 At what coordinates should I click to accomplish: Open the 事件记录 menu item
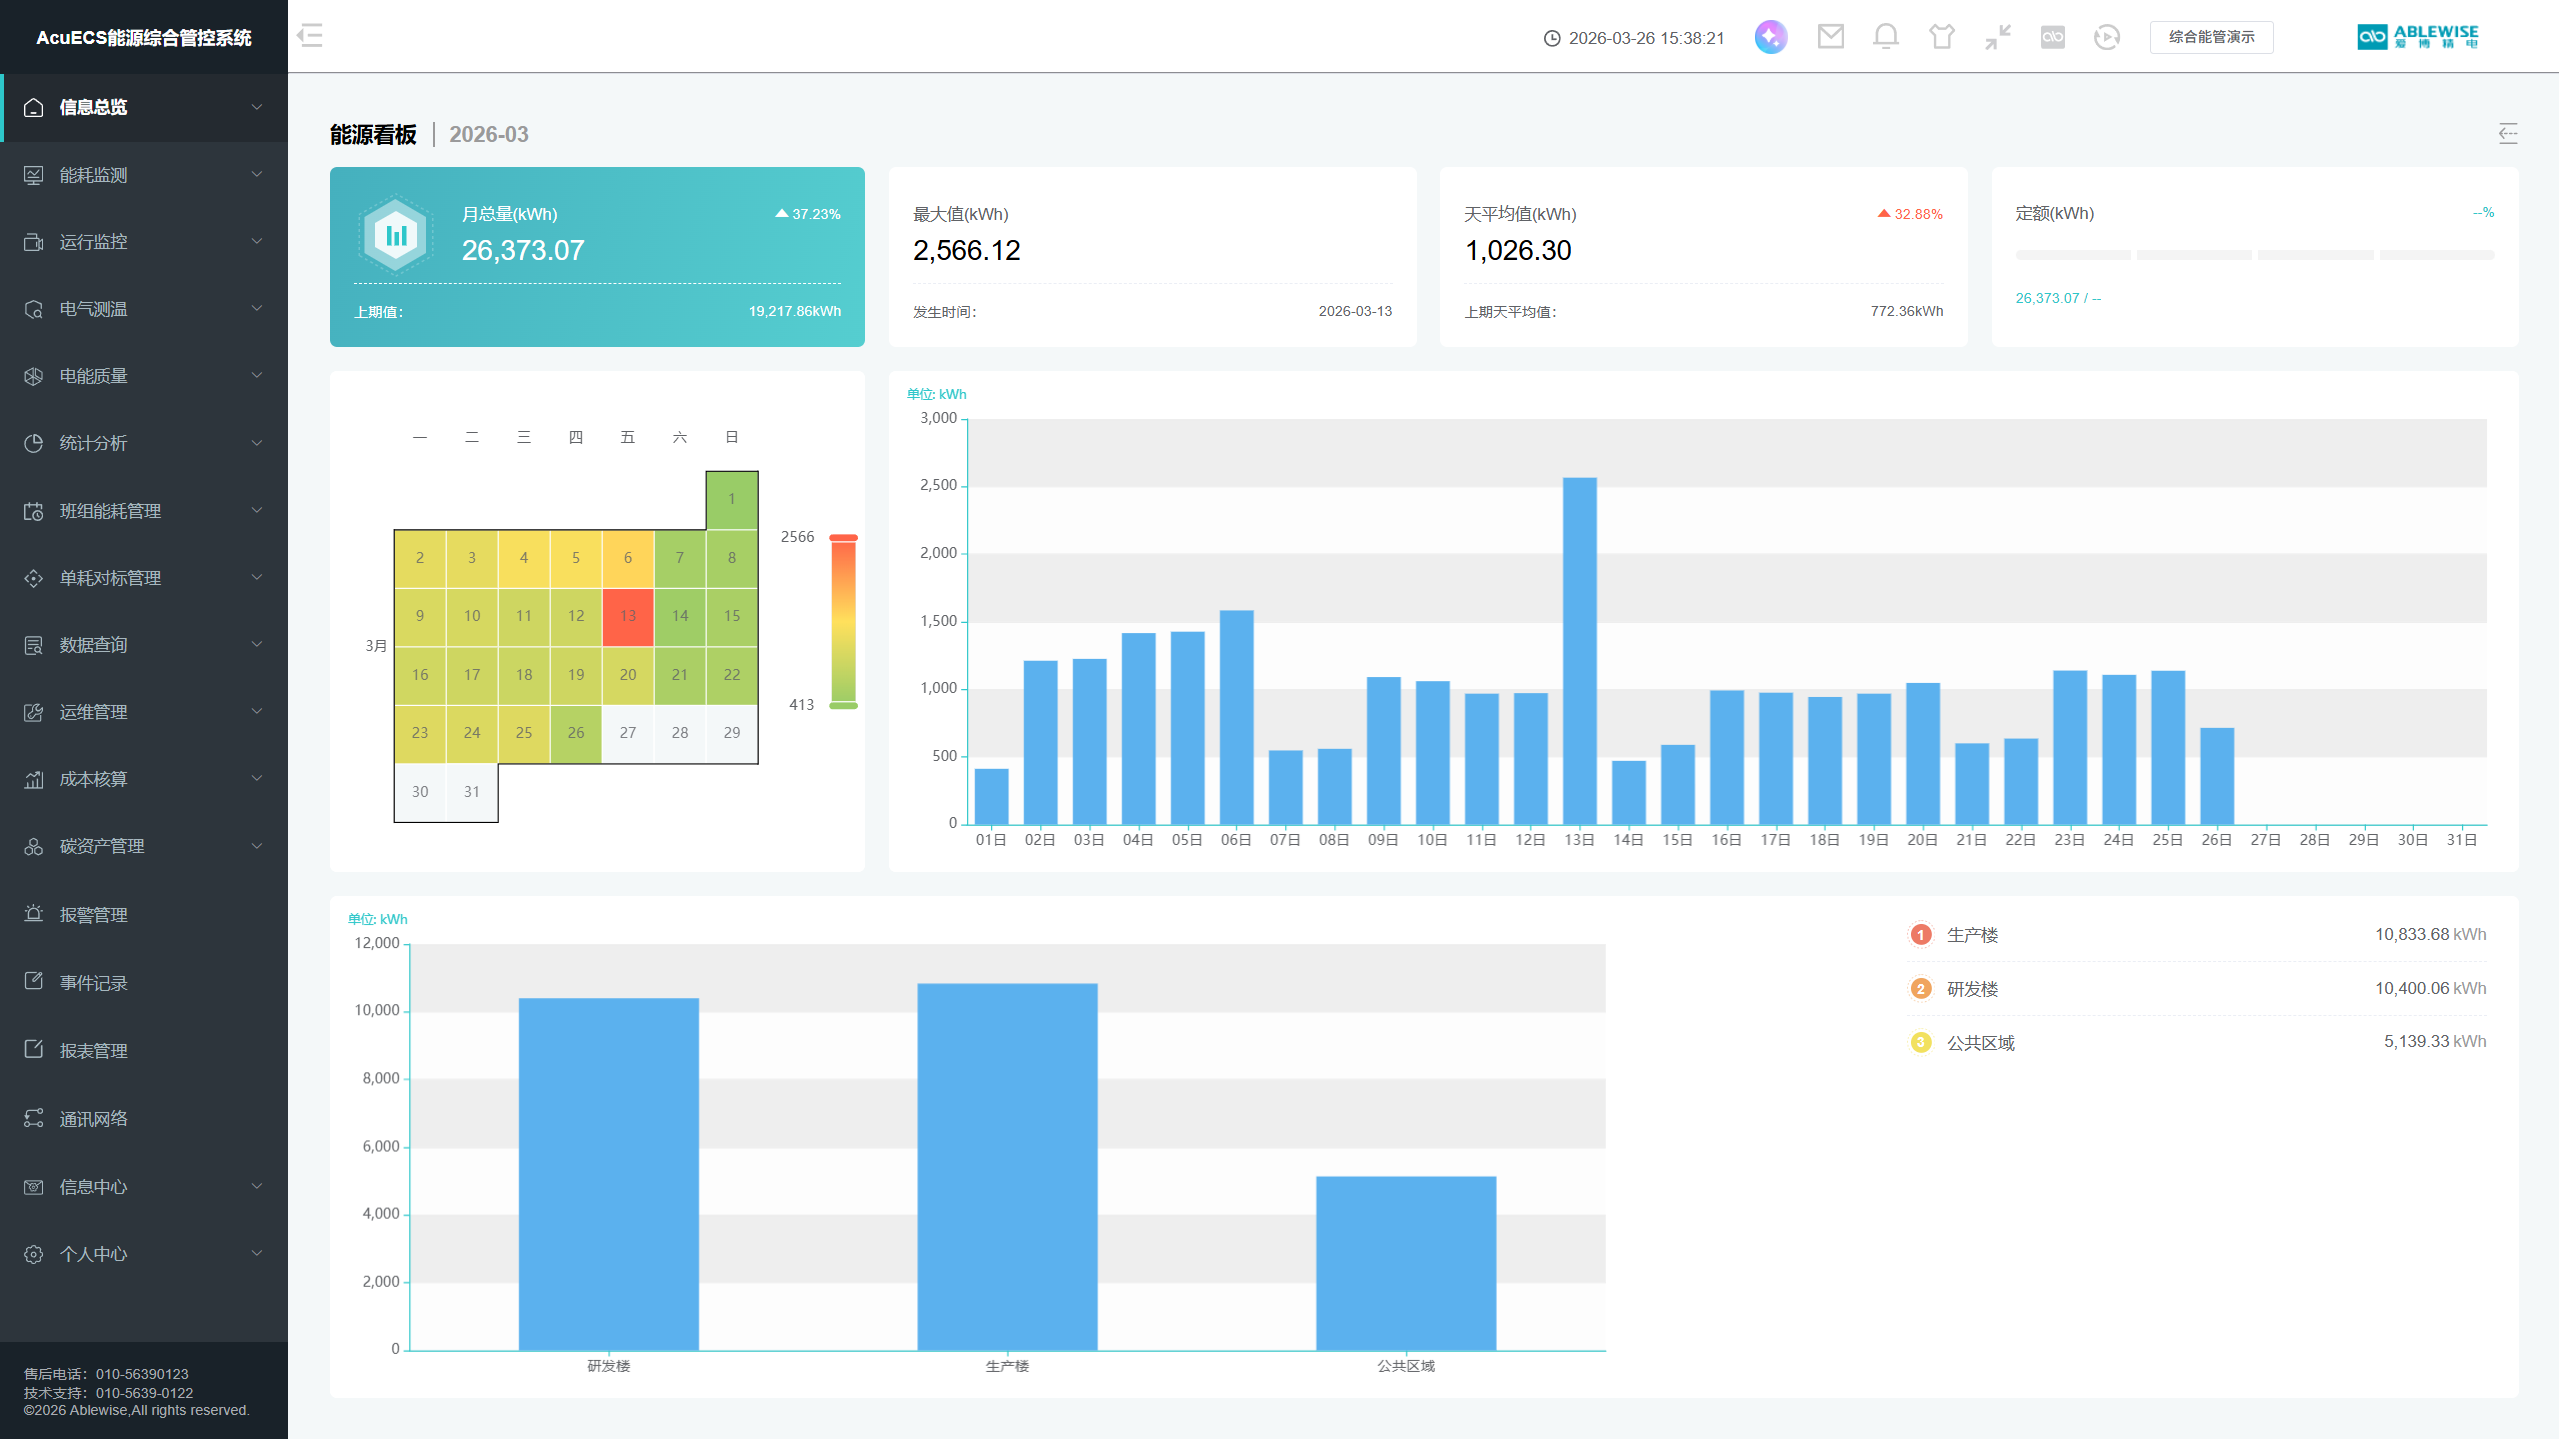93,983
